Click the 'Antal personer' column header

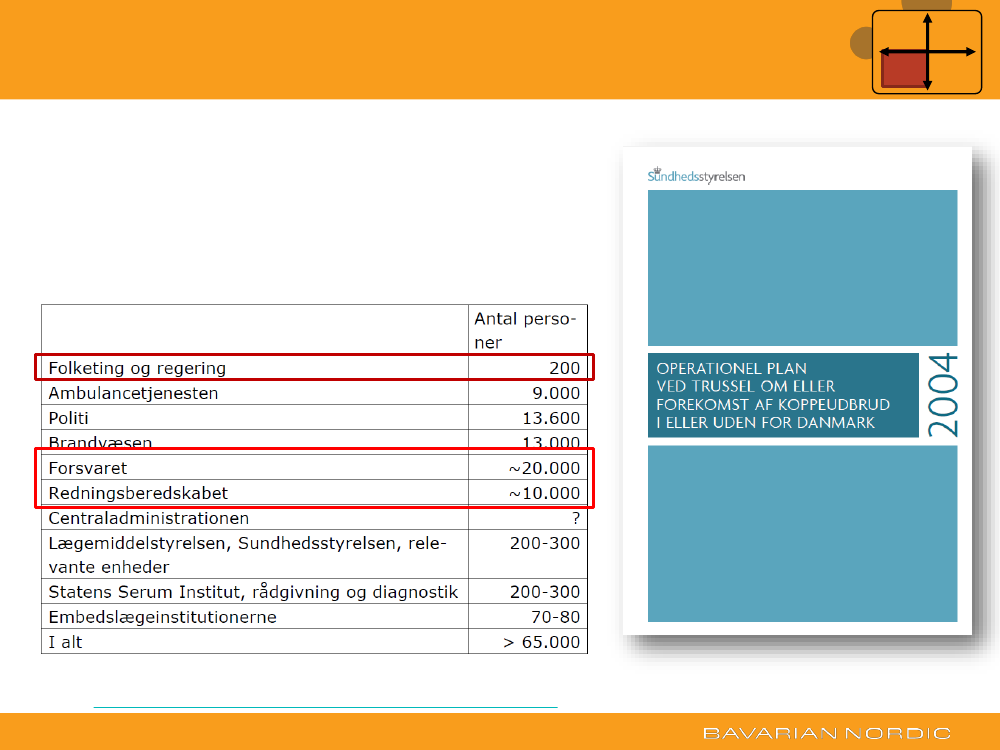(526, 330)
